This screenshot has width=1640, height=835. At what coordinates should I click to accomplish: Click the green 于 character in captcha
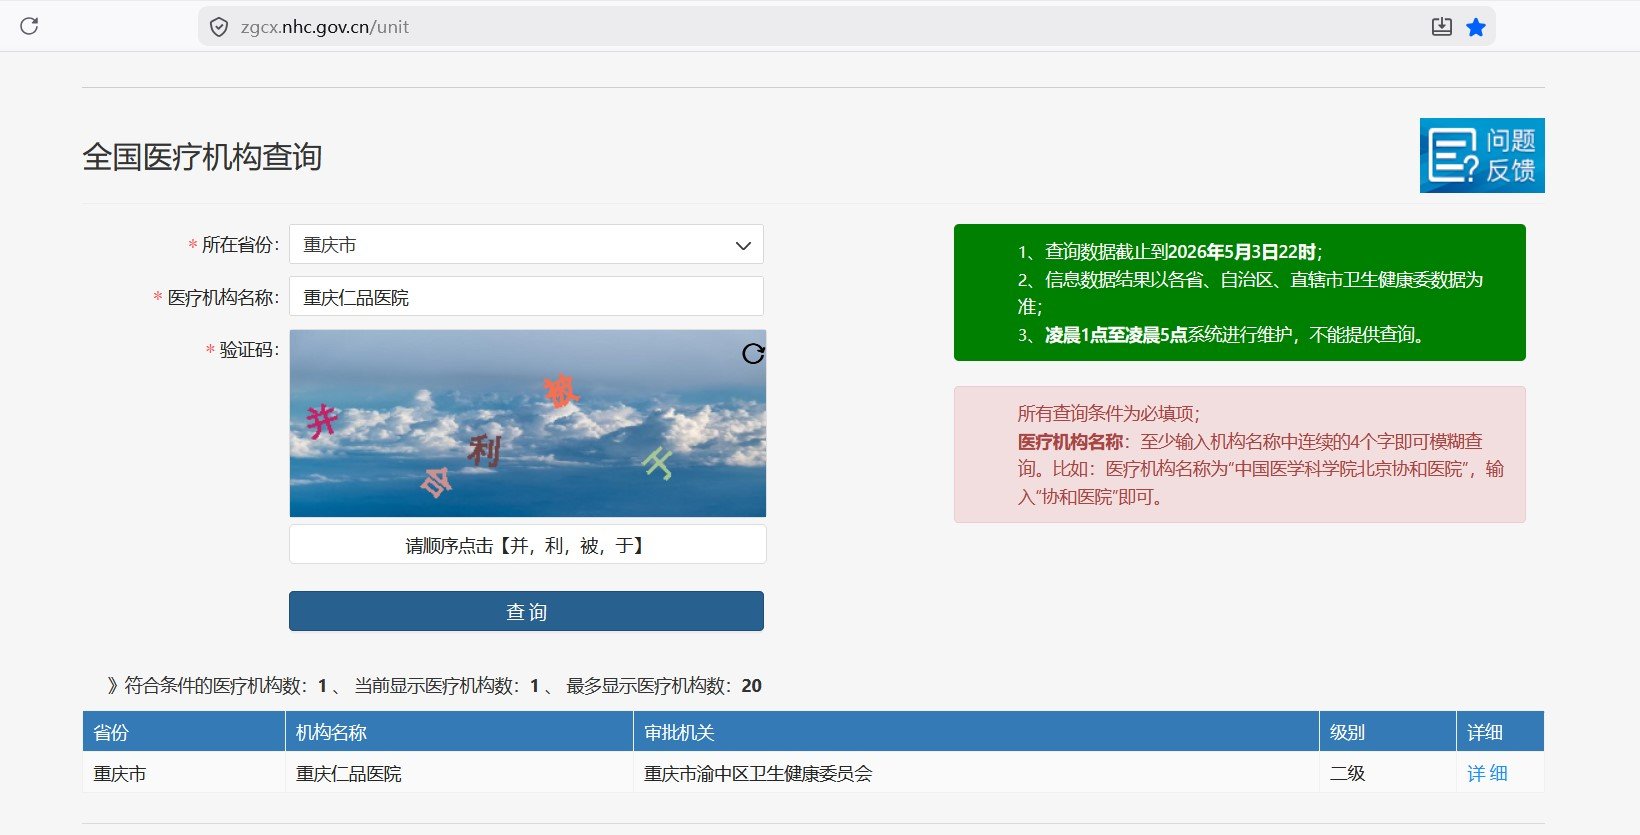[x=658, y=462]
